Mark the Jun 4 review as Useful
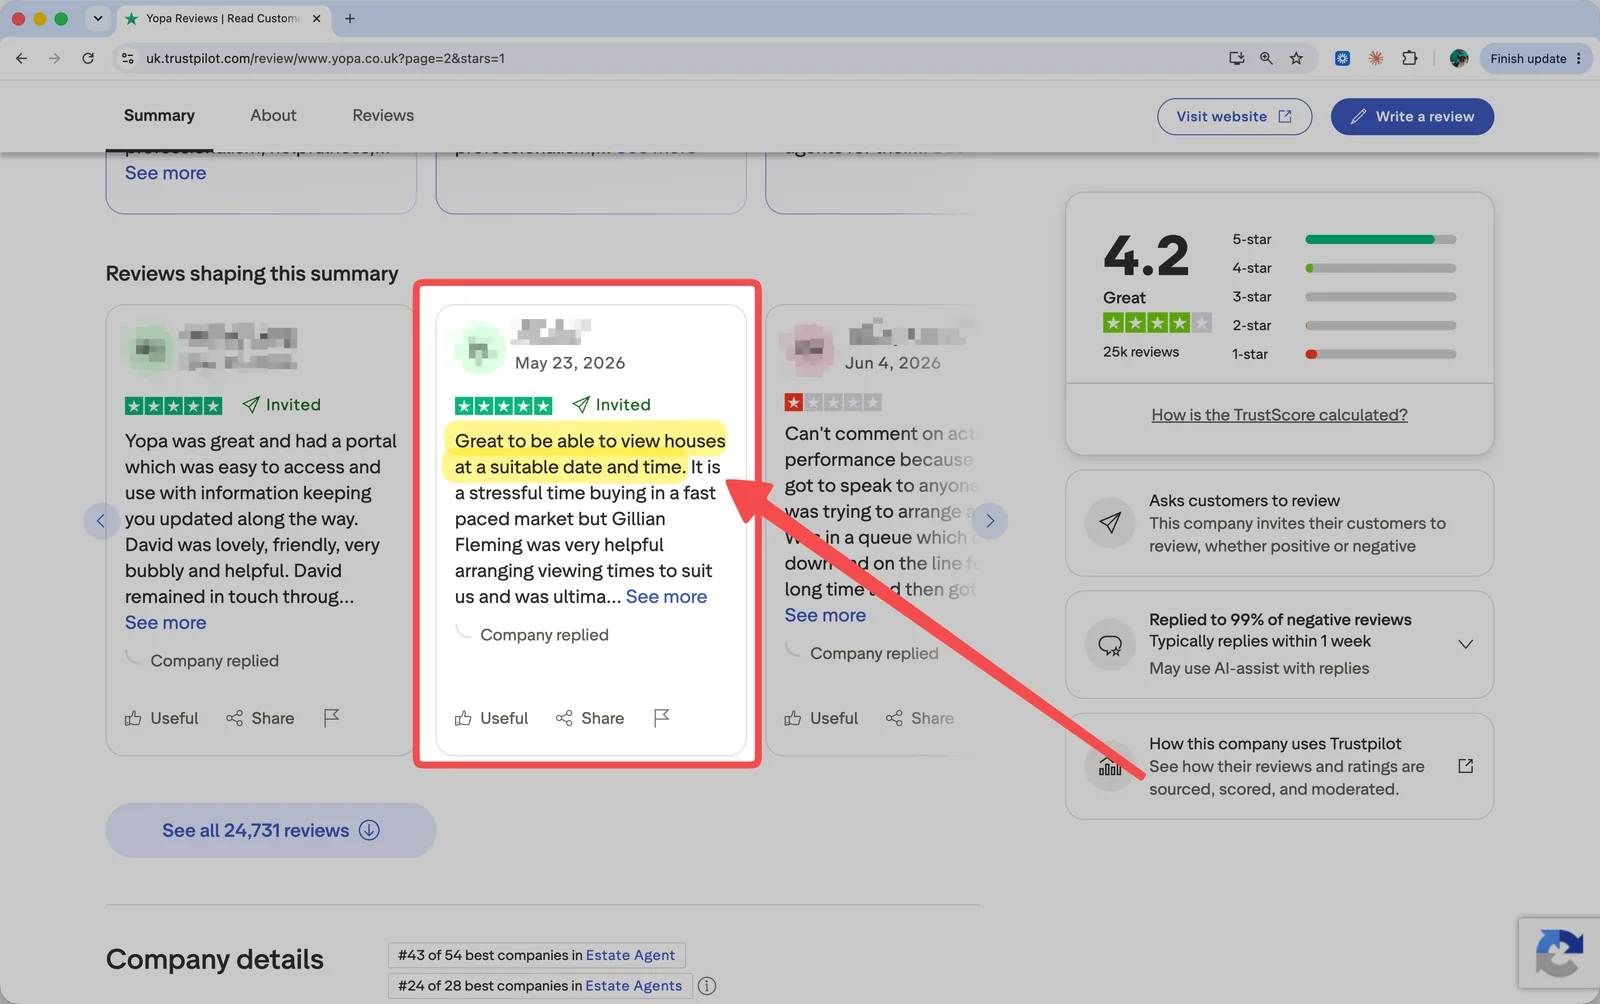The height and width of the screenshot is (1004, 1600). click(x=821, y=718)
